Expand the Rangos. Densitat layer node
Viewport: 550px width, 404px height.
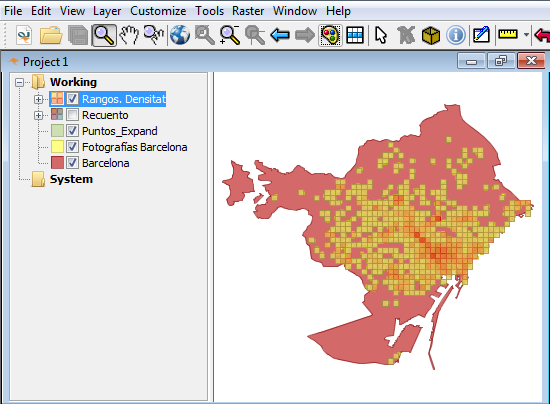[39, 99]
